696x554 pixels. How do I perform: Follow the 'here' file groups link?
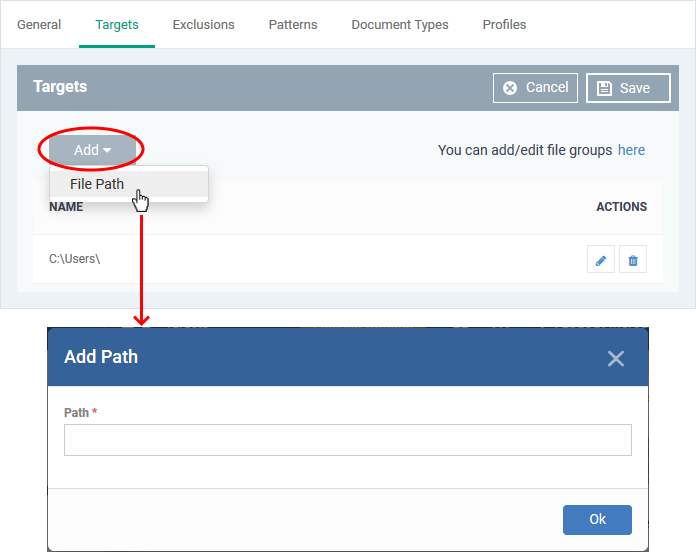631,150
